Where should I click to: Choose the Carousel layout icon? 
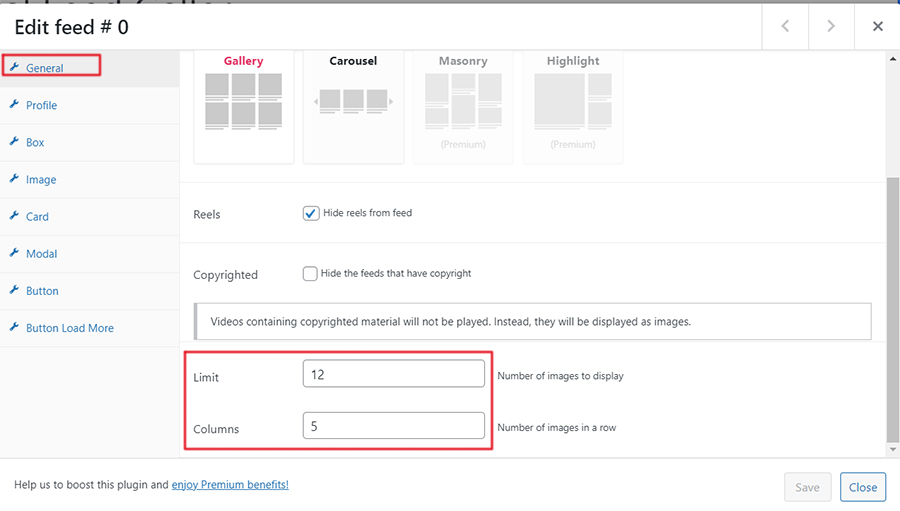pos(353,100)
